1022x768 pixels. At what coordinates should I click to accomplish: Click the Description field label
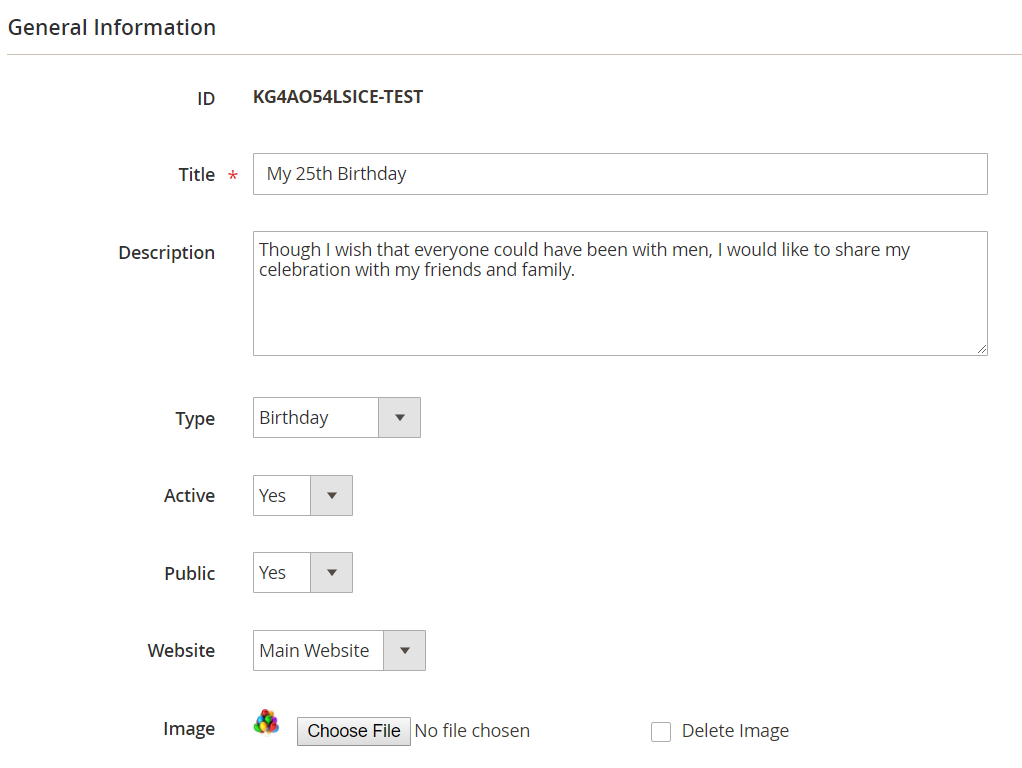point(167,253)
